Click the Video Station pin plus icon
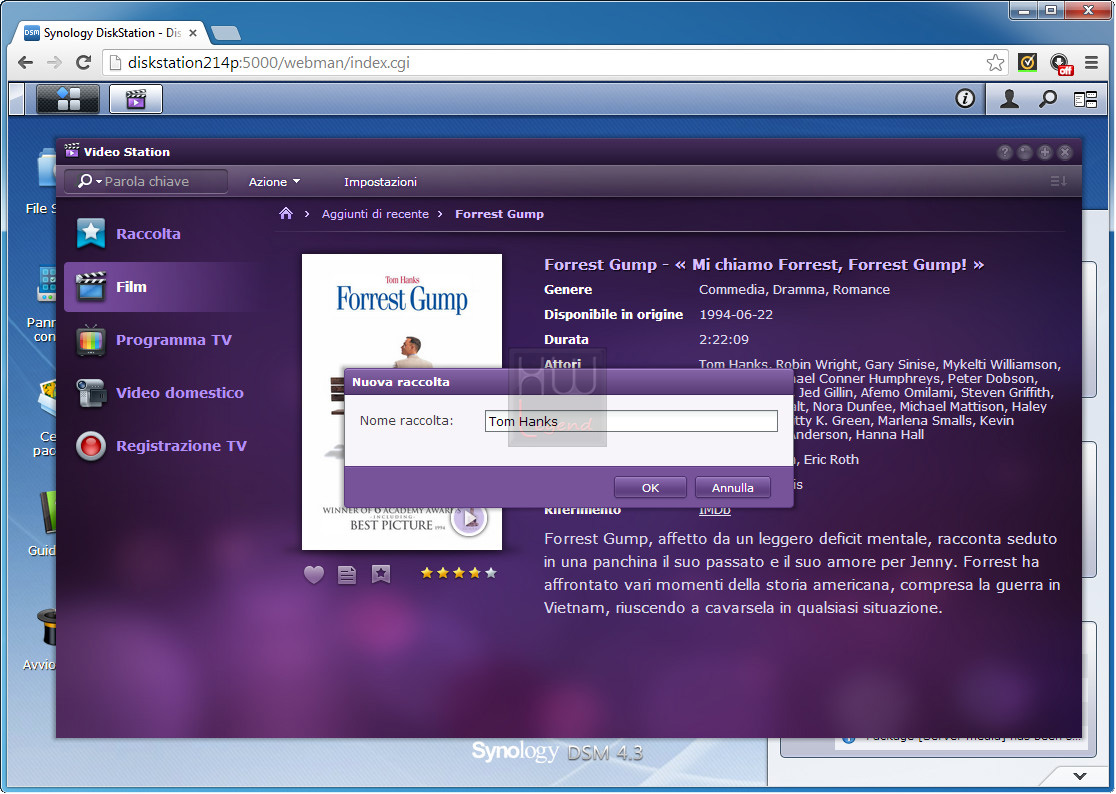The image size is (1116, 794). point(1044,152)
